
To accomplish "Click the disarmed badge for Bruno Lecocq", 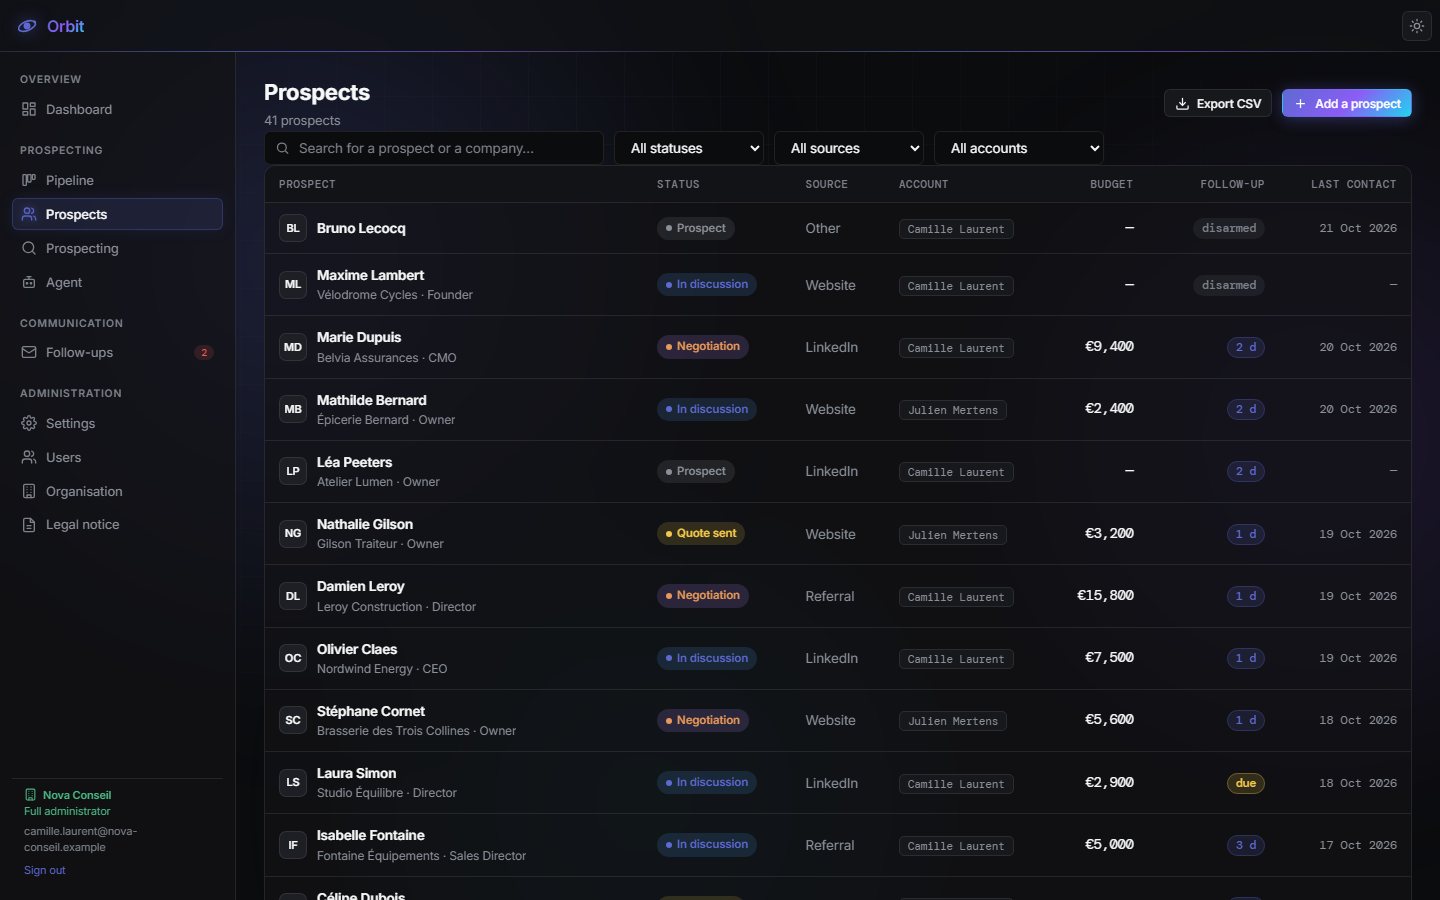I will click(x=1229, y=228).
